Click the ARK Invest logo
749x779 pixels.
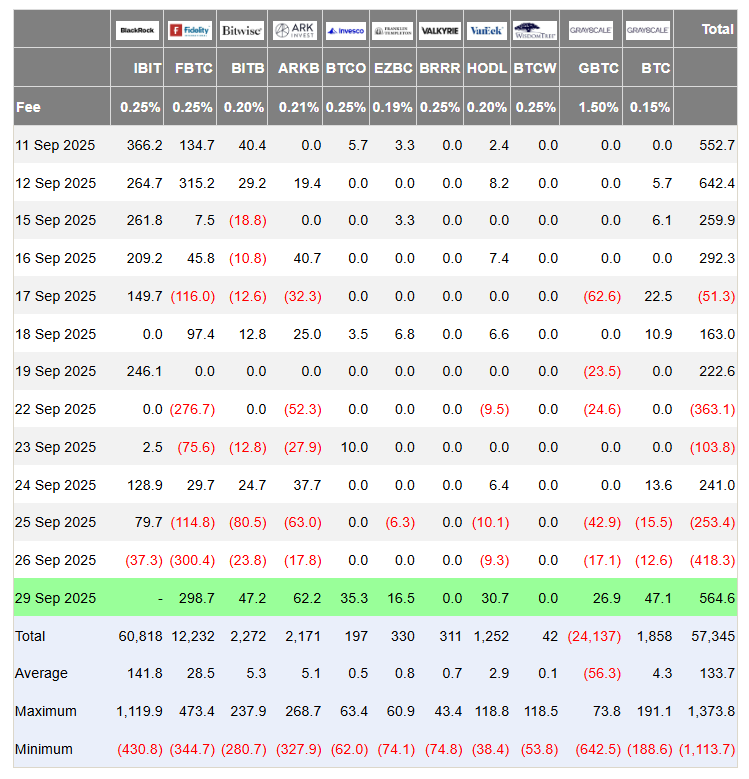[x=295, y=30]
